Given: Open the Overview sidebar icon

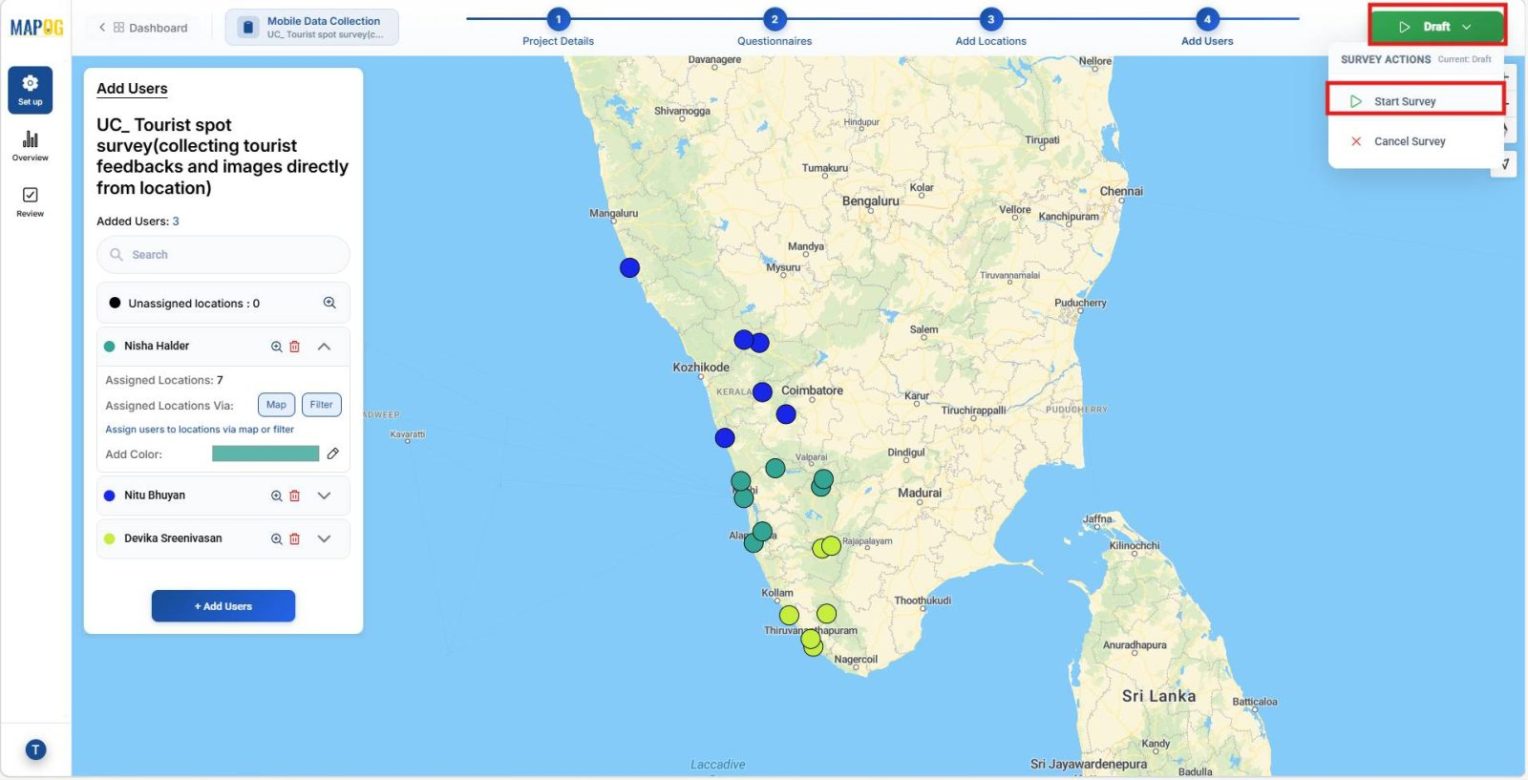Looking at the screenshot, I should tap(30, 145).
